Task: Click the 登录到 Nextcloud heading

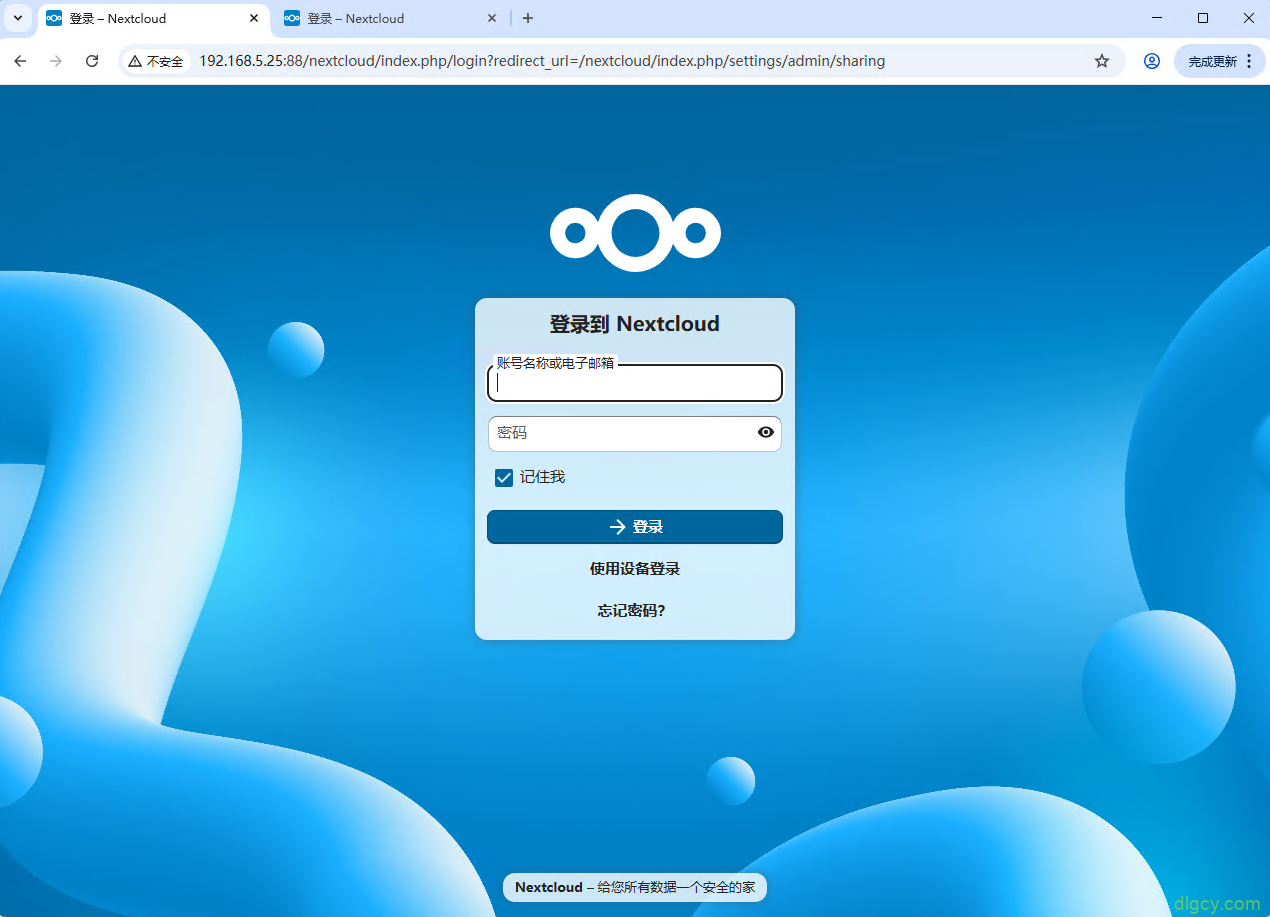Action: 635,324
